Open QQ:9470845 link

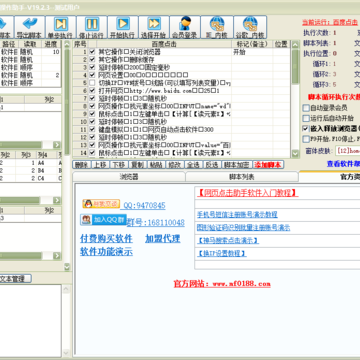pyautogui.click(x=144, y=205)
